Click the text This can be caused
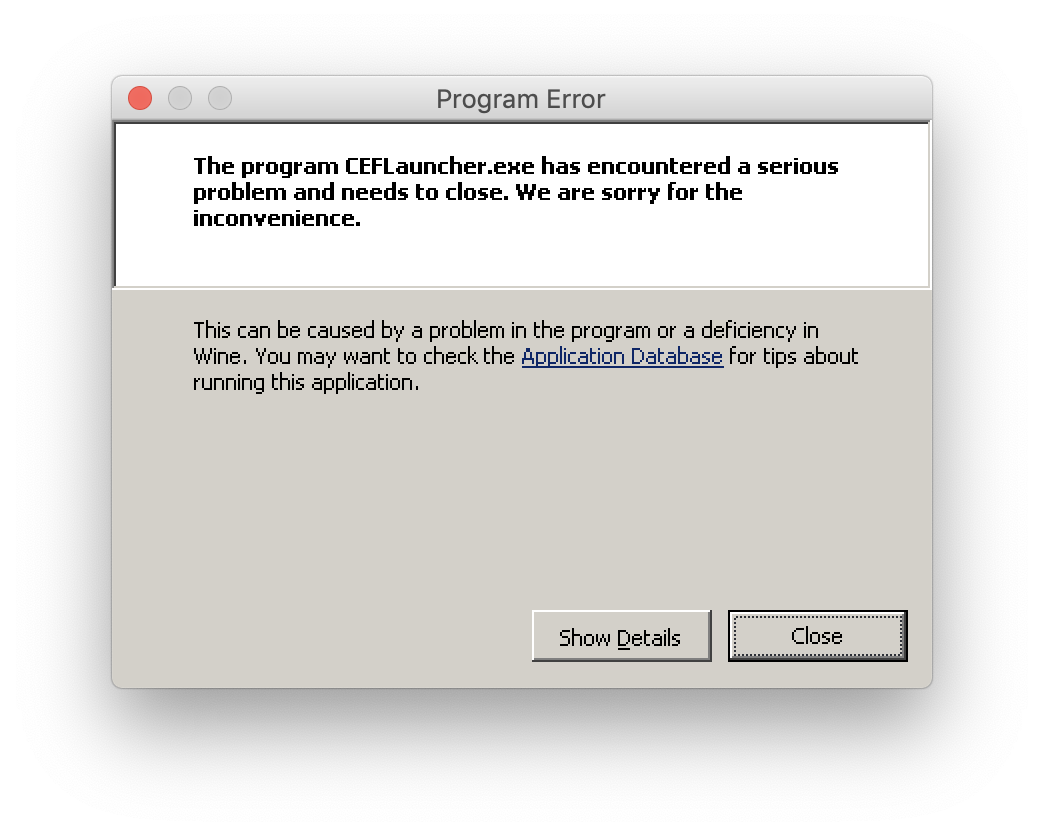The image size is (1044, 836). click(284, 331)
